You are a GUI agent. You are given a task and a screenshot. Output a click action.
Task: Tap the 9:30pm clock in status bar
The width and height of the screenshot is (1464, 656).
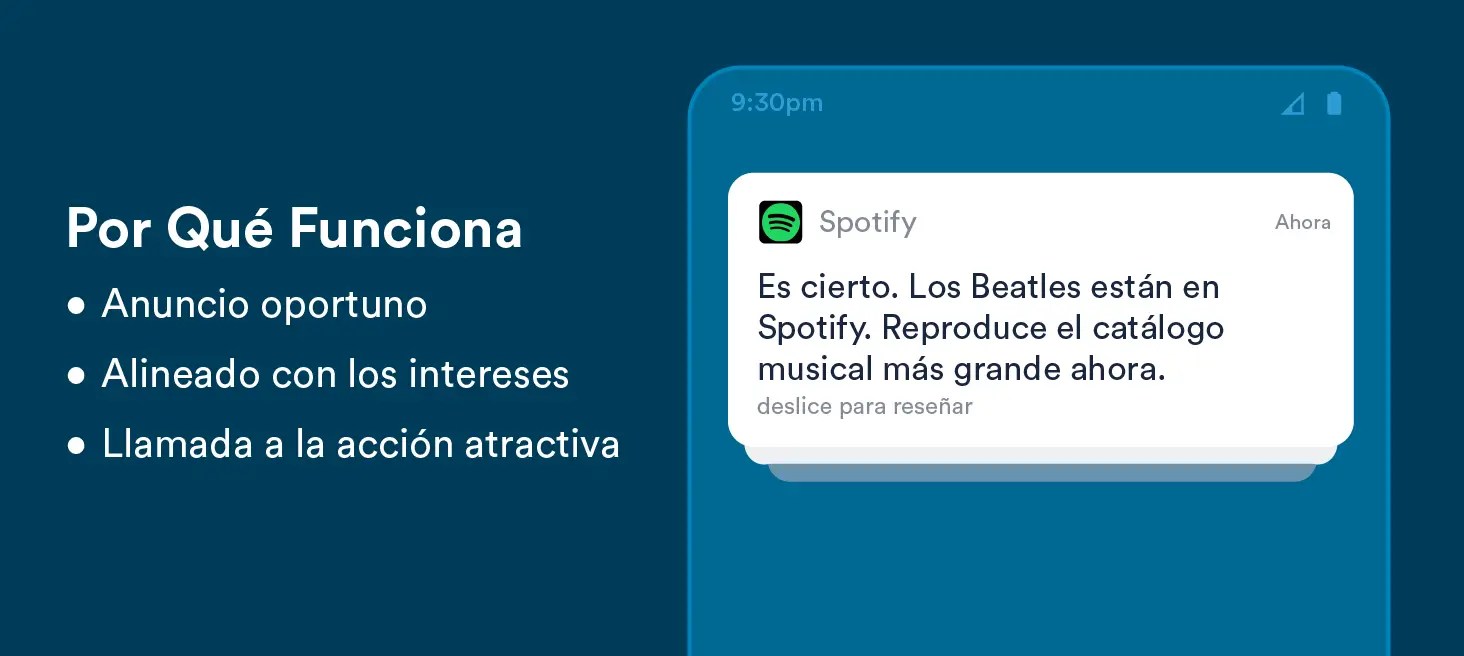pyautogui.click(x=777, y=103)
